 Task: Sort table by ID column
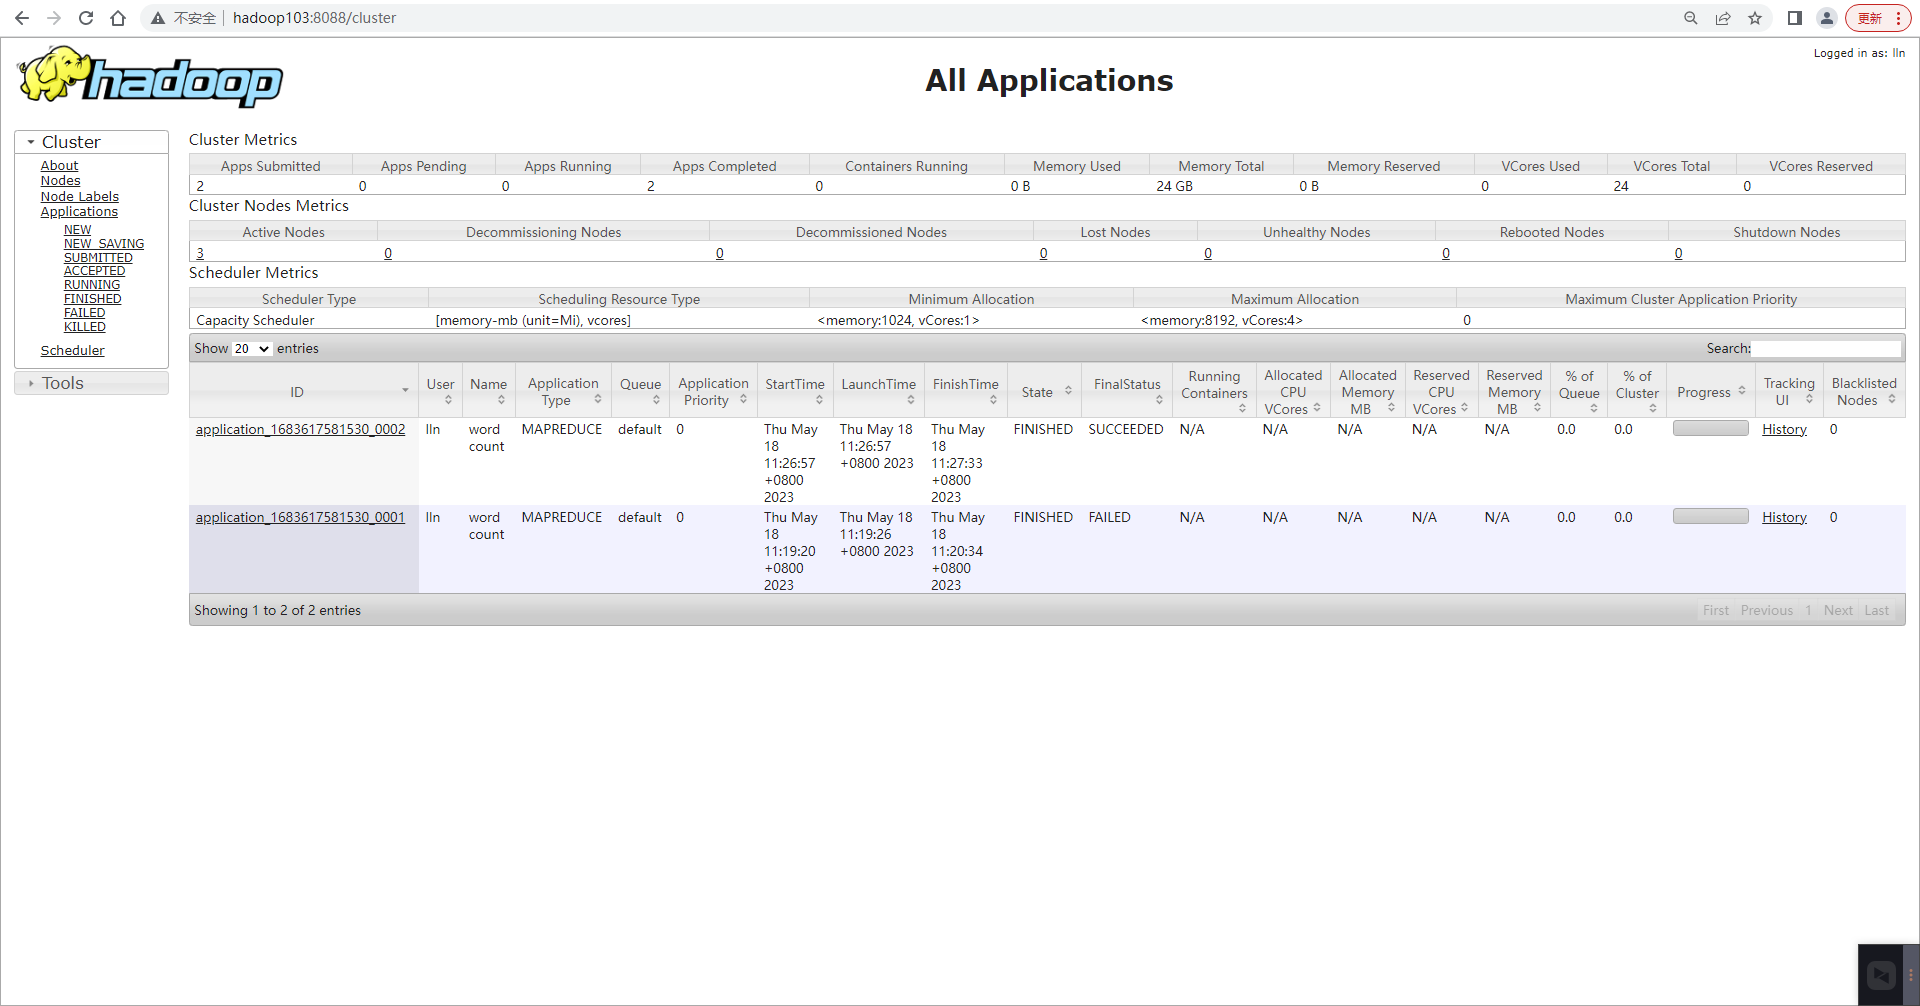pyautogui.click(x=303, y=392)
